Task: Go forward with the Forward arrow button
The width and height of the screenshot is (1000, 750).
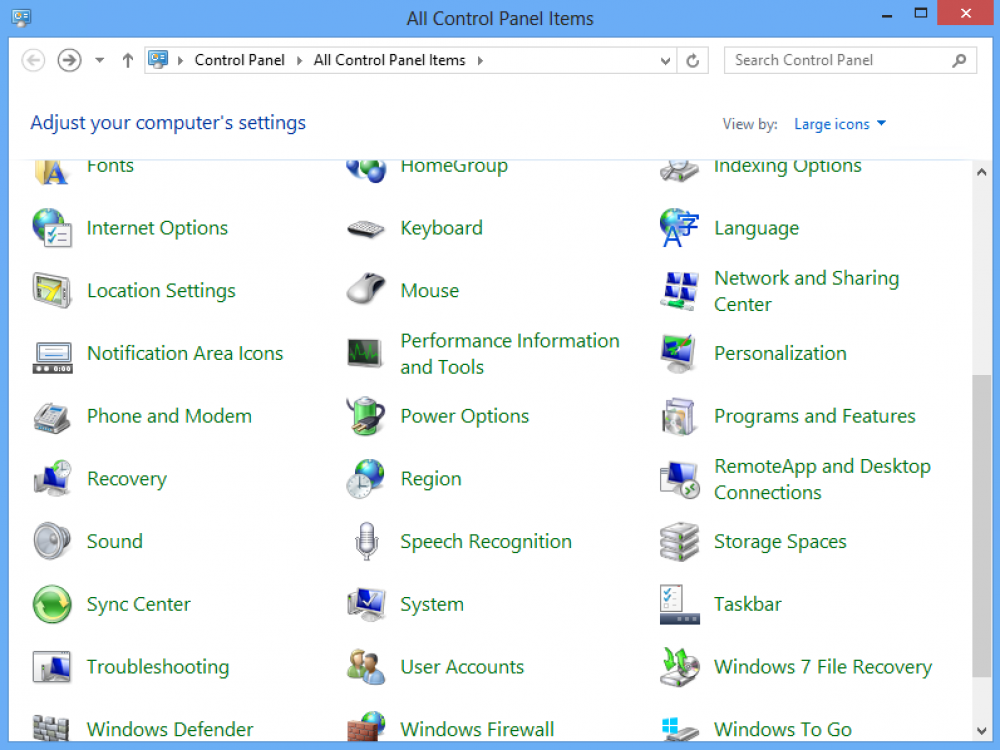Action: coord(69,61)
